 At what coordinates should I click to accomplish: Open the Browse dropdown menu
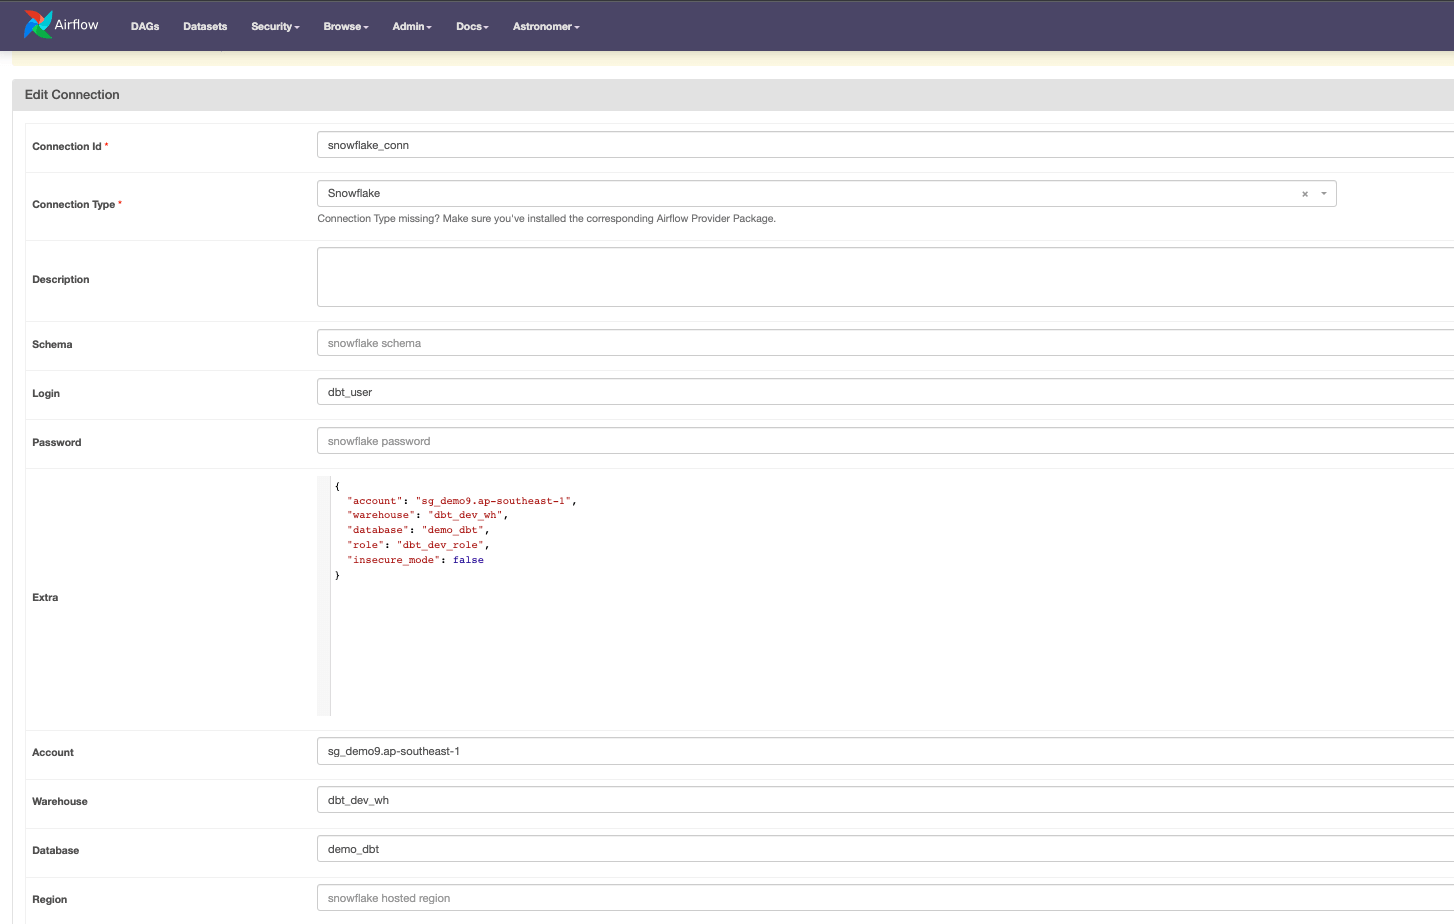pos(345,27)
